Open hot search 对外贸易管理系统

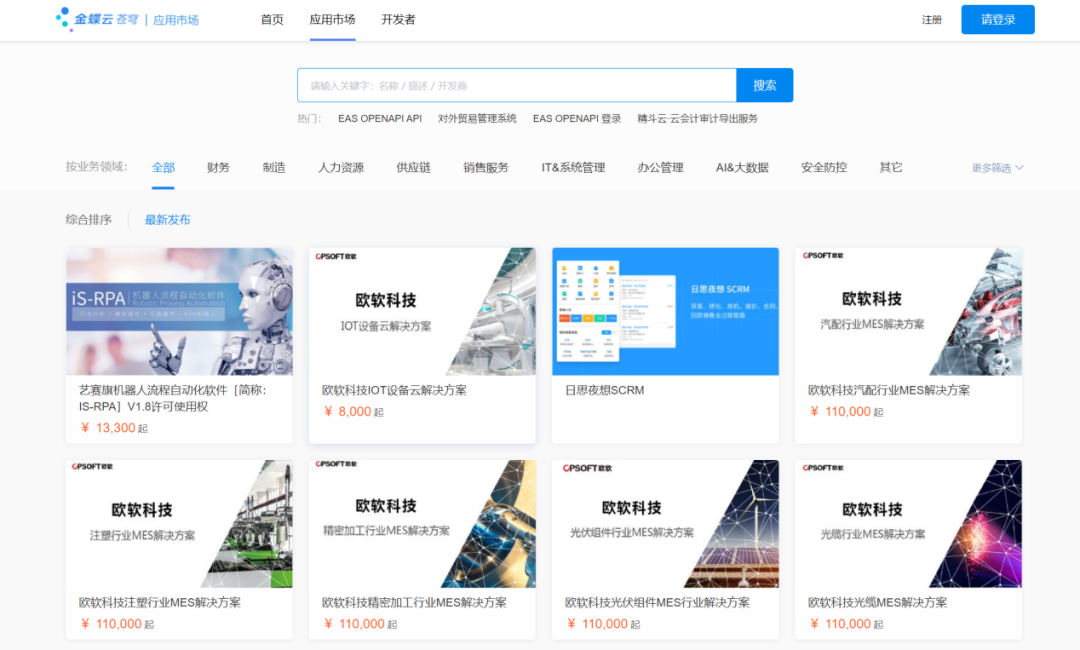click(x=477, y=118)
